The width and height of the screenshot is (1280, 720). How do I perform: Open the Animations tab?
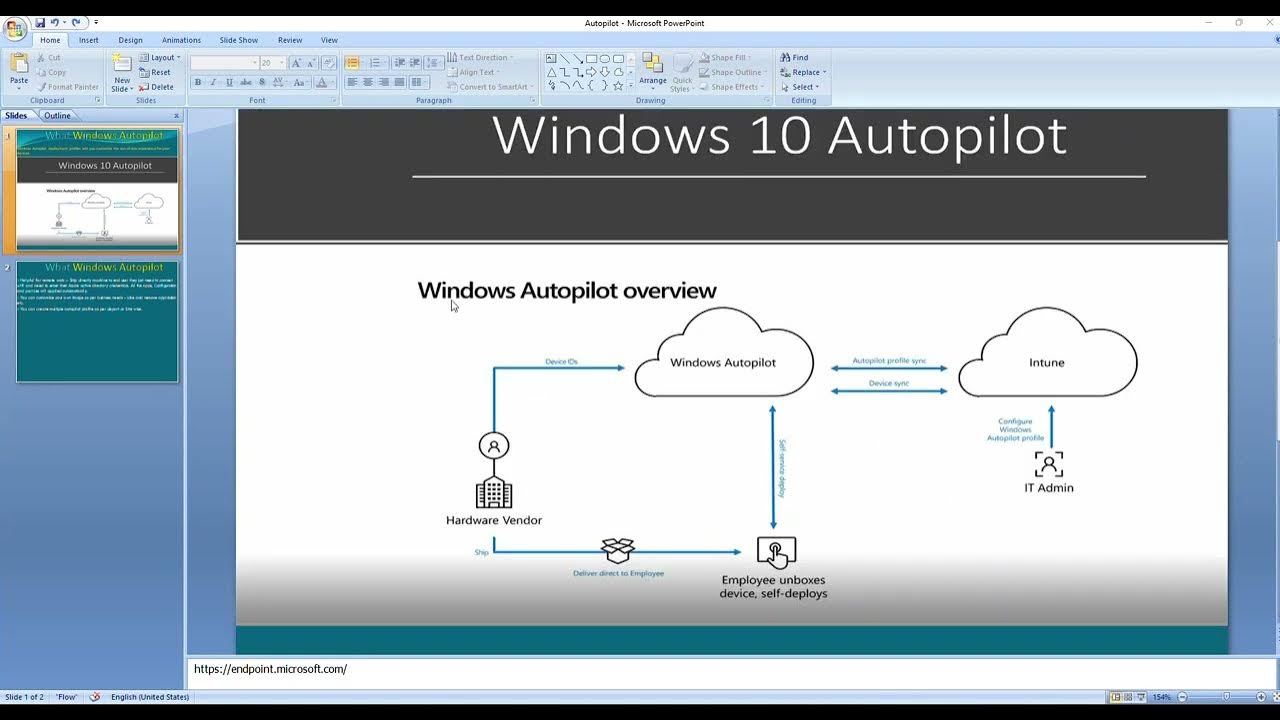[181, 40]
